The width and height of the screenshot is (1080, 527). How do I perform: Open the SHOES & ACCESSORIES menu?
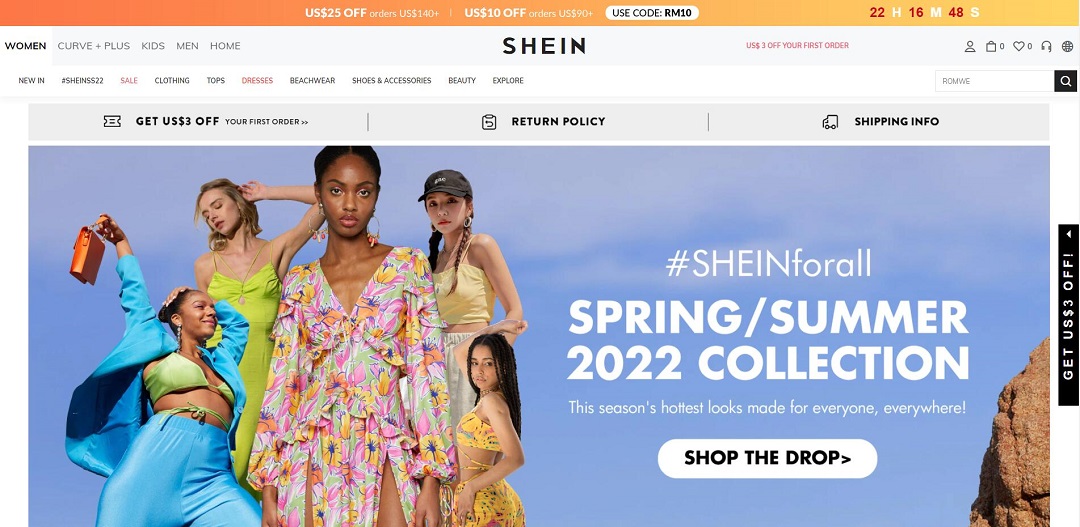pyautogui.click(x=391, y=81)
